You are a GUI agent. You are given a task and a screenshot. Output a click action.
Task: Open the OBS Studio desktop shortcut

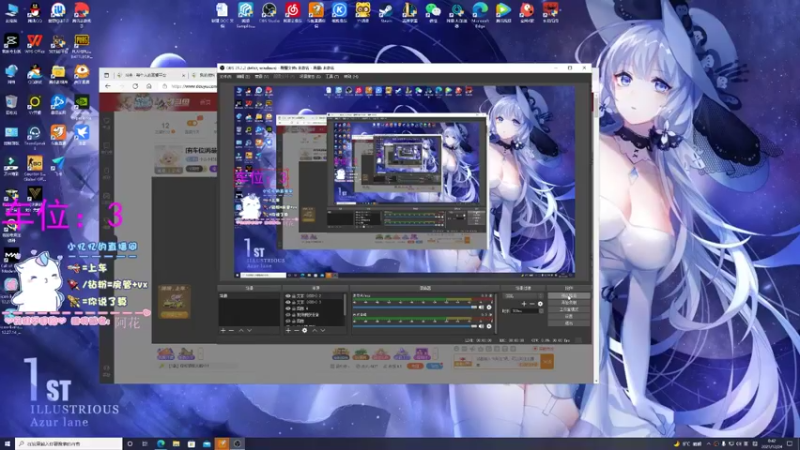pos(268,13)
